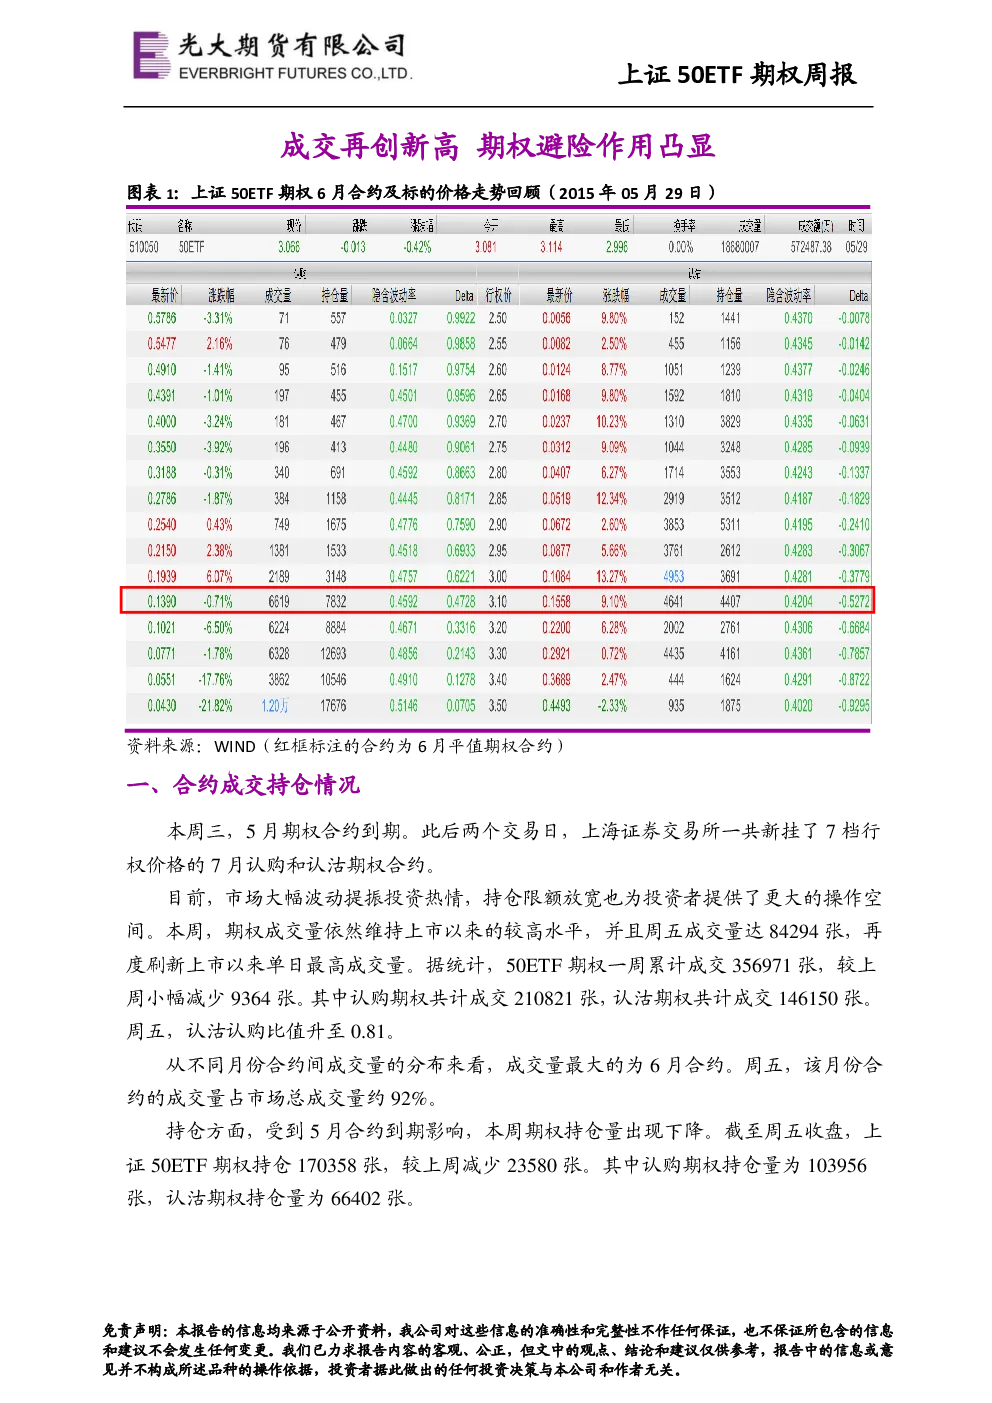
Task: Click the paragraph starting '本周三，5 月期权合约到期'
Action: 504,848
